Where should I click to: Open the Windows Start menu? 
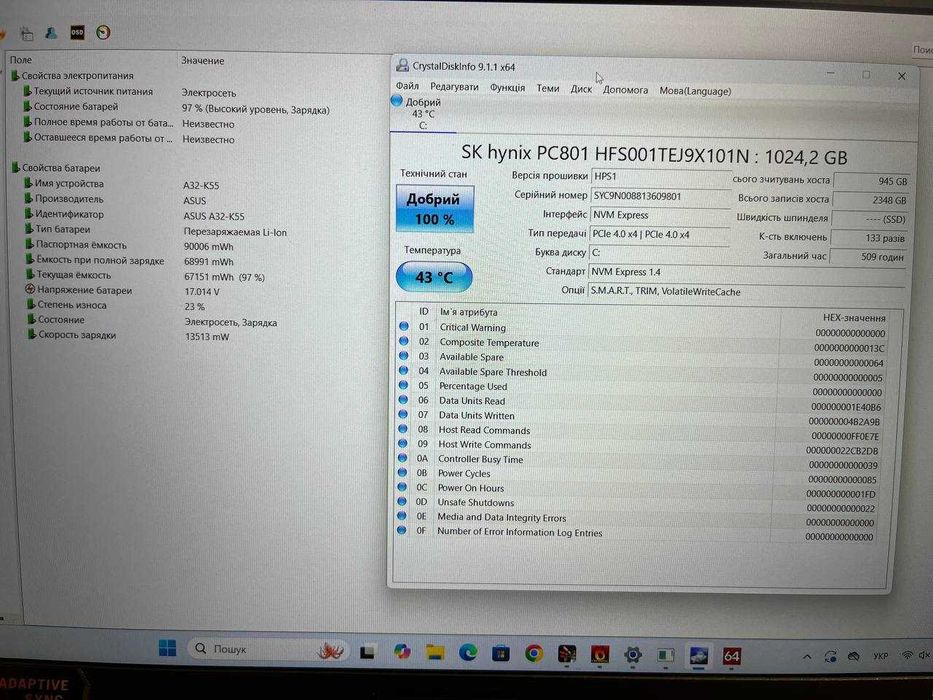[168, 648]
